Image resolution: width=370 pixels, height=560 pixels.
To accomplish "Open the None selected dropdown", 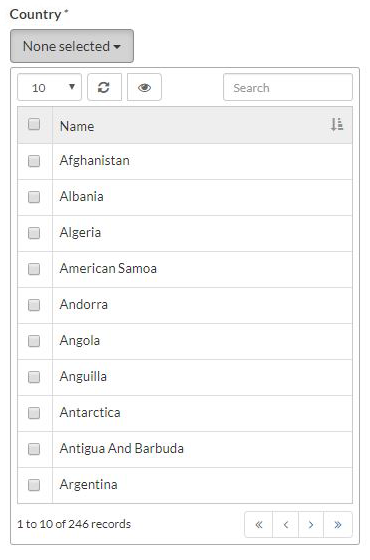I will pyautogui.click(x=72, y=46).
